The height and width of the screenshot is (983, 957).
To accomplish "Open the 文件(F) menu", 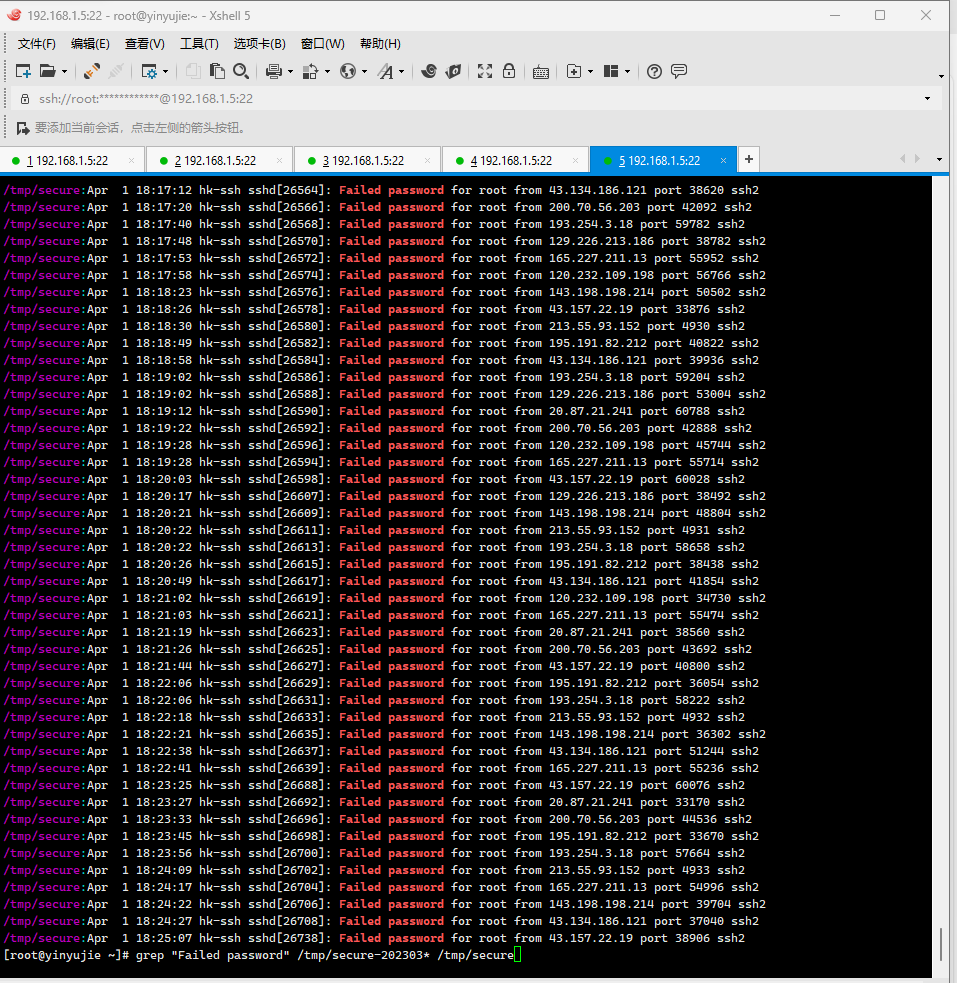I will pyautogui.click(x=36, y=44).
